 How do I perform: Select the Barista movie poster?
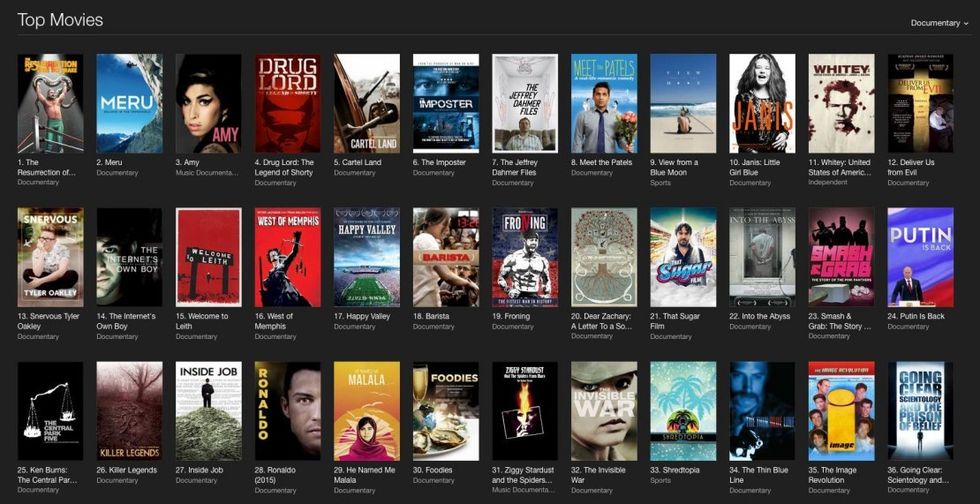[446, 258]
